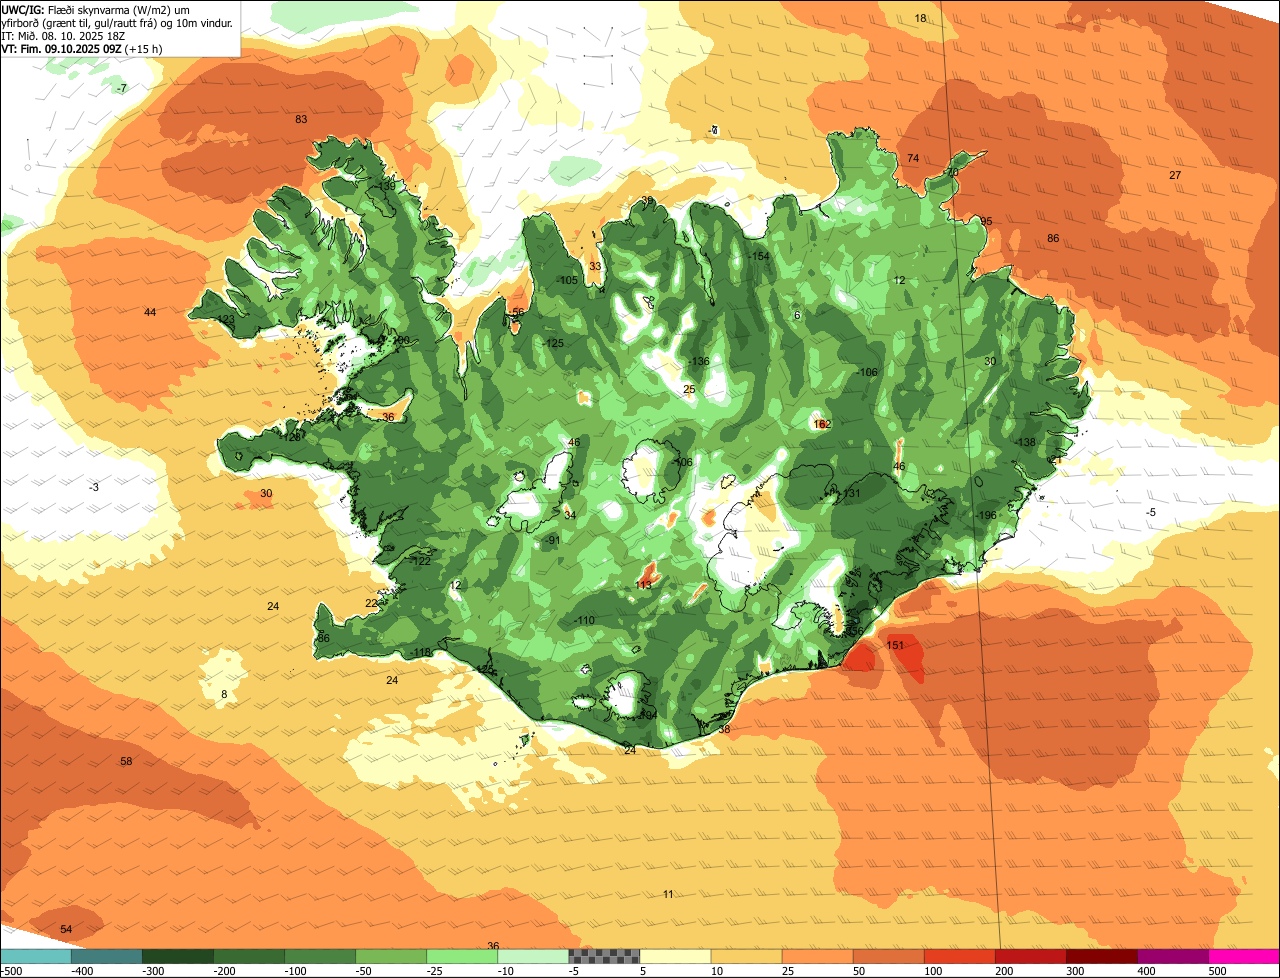Click the value -154 in north Iceland
Screen dimensions: 1280x978
[759, 257]
